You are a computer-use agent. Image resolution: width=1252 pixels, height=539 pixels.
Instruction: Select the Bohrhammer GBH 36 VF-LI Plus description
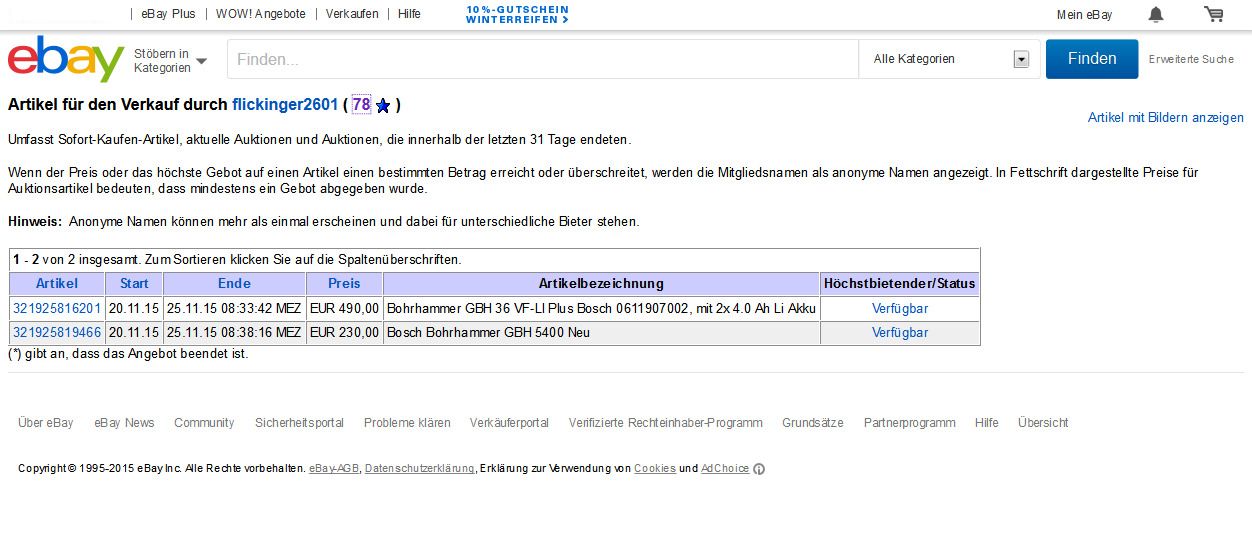tap(601, 308)
